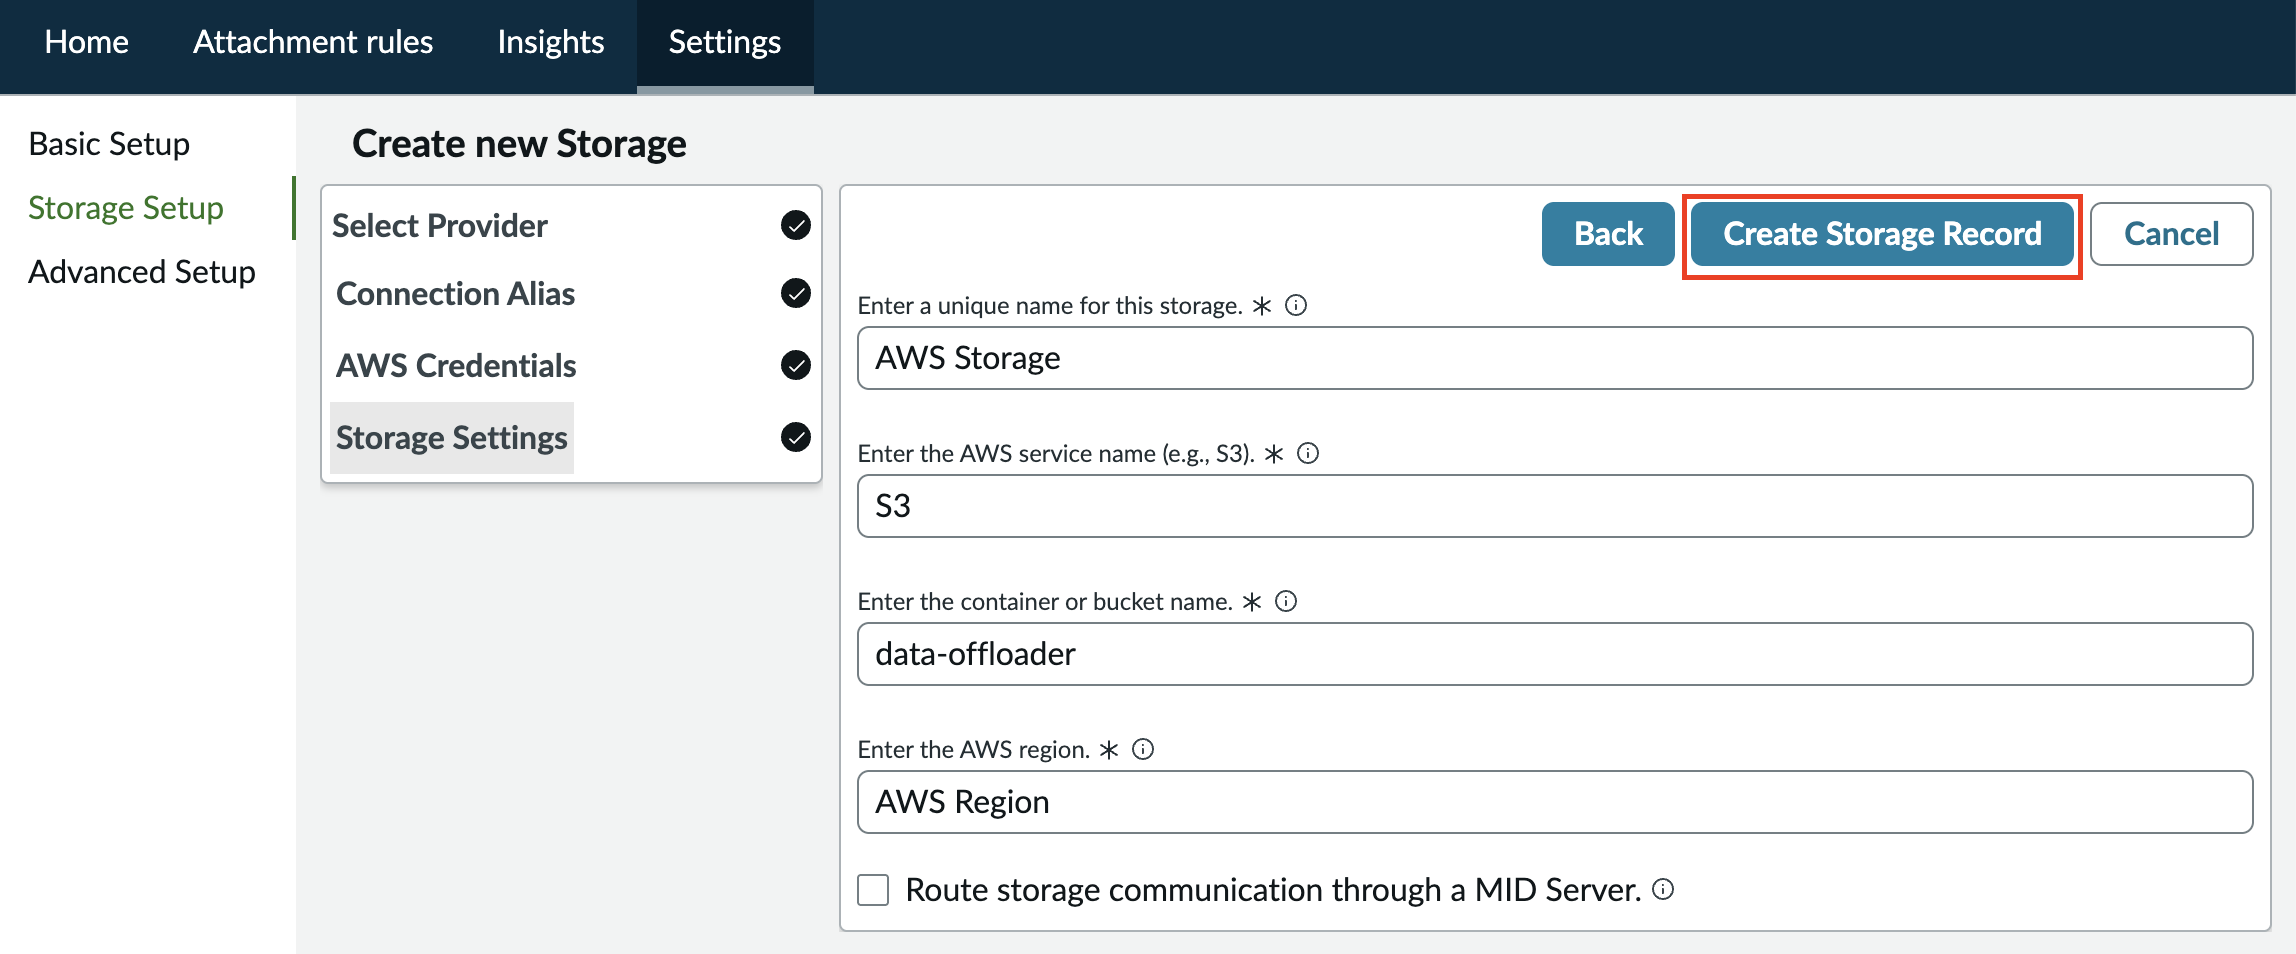The image size is (2296, 954).
Task: Switch to the Insights tab
Action: coord(551,42)
